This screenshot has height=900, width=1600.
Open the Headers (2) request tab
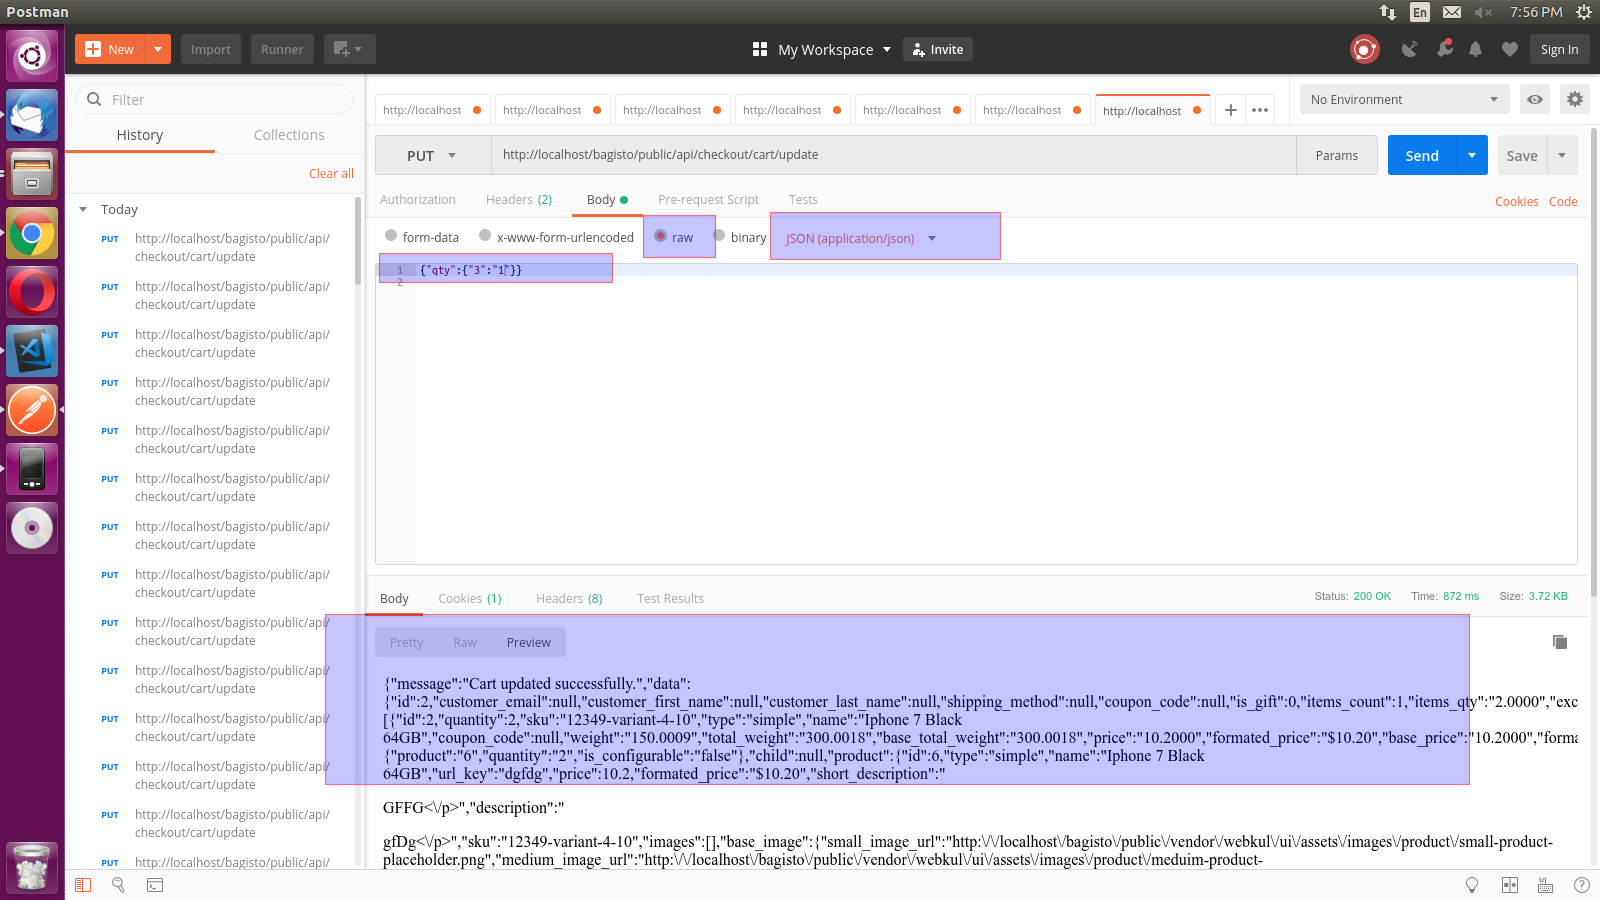tap(519, 199)
